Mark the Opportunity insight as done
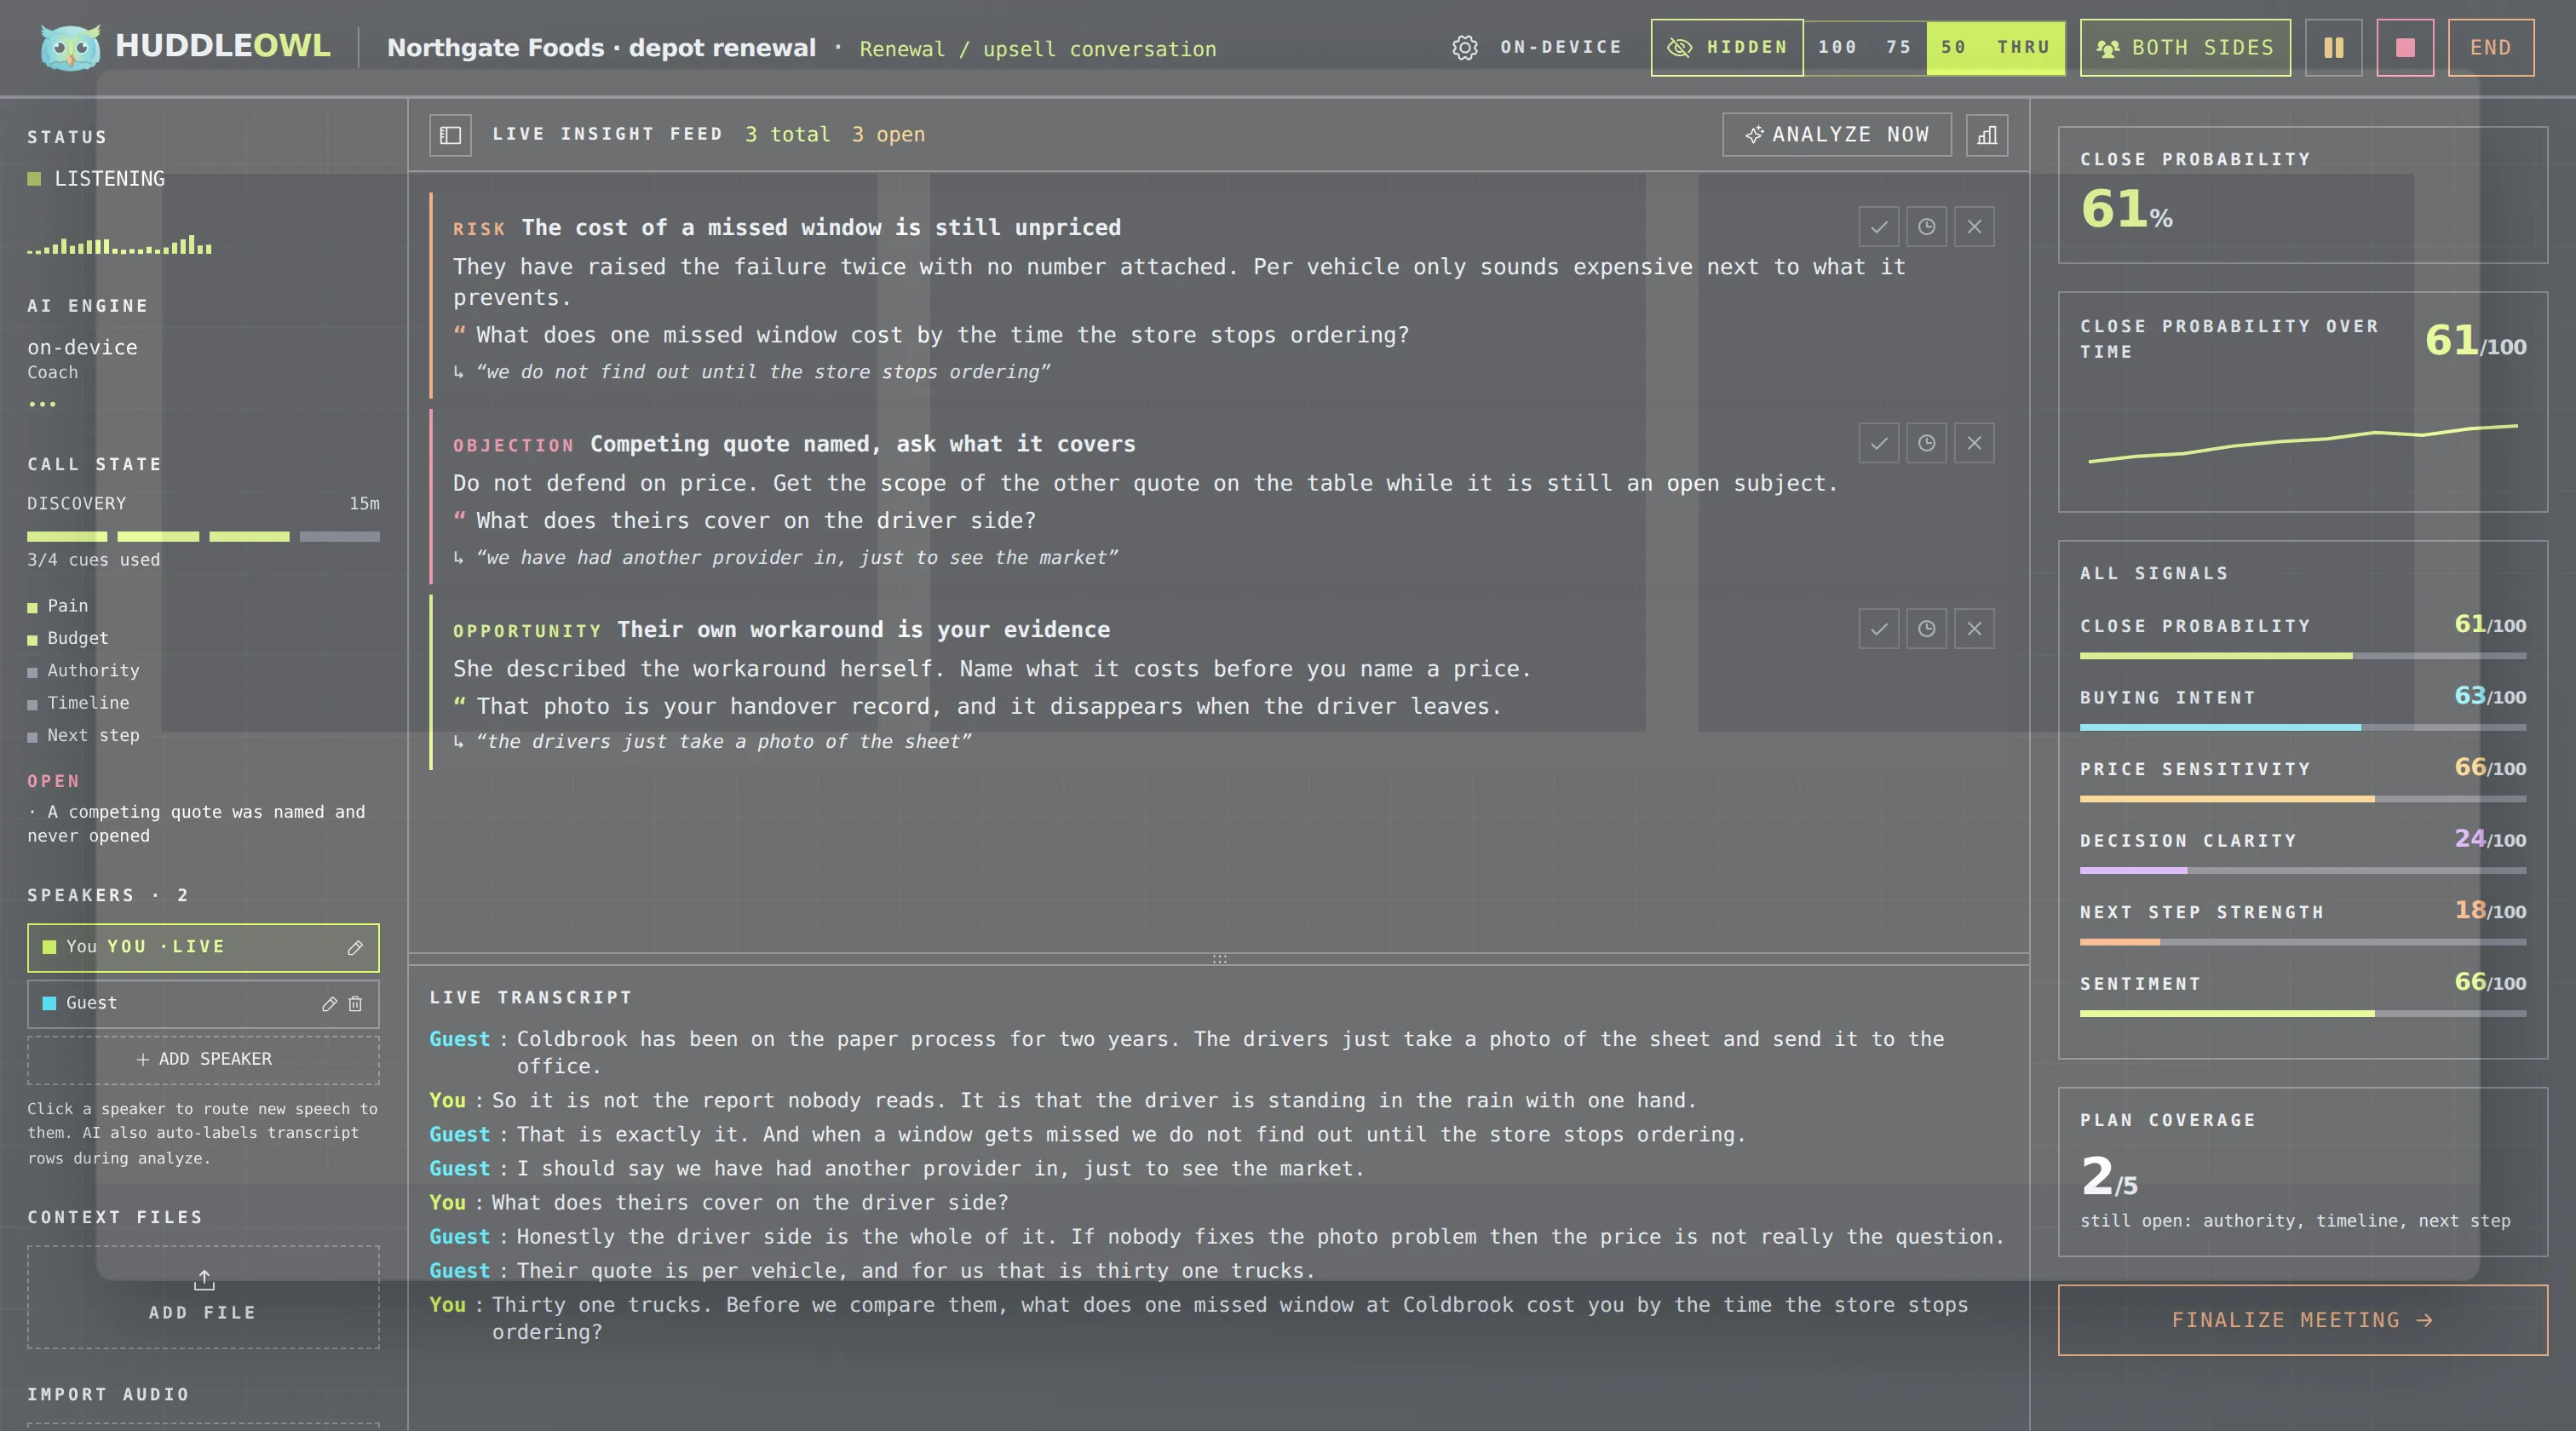 click(x=1879, y=629)
